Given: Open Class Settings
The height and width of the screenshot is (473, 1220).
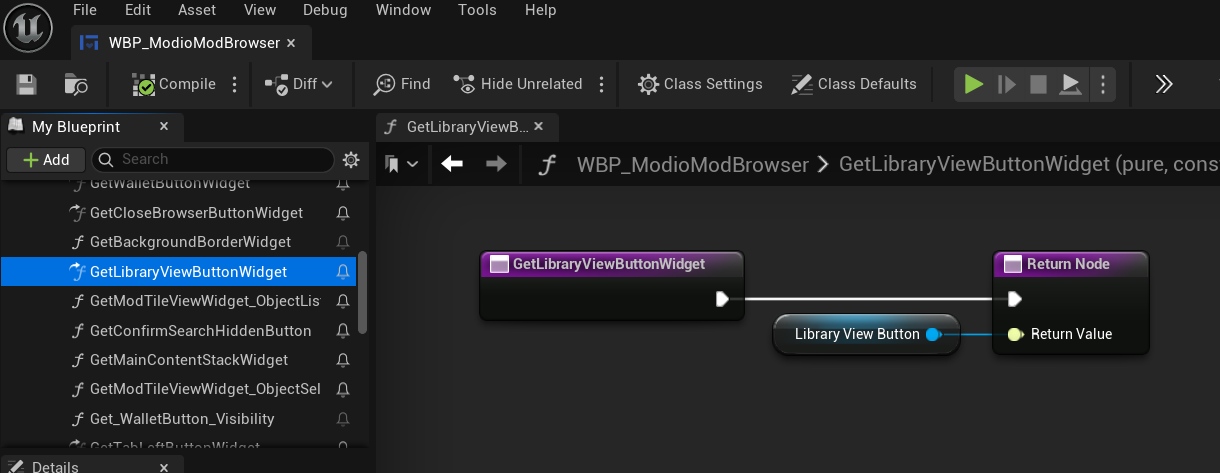Looking at the screenshot, I should (700, 84).
